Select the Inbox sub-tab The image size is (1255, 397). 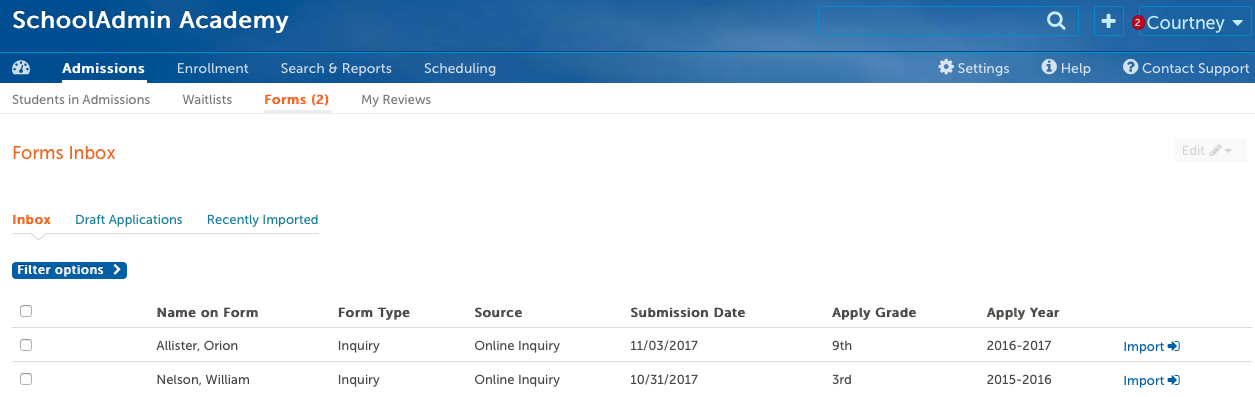point(31,220)
